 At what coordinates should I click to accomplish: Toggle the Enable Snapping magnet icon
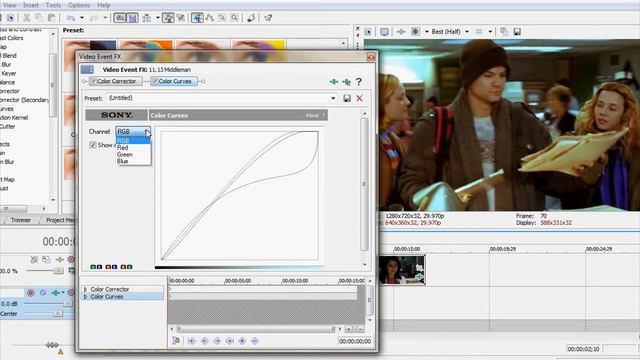[120, 18]
